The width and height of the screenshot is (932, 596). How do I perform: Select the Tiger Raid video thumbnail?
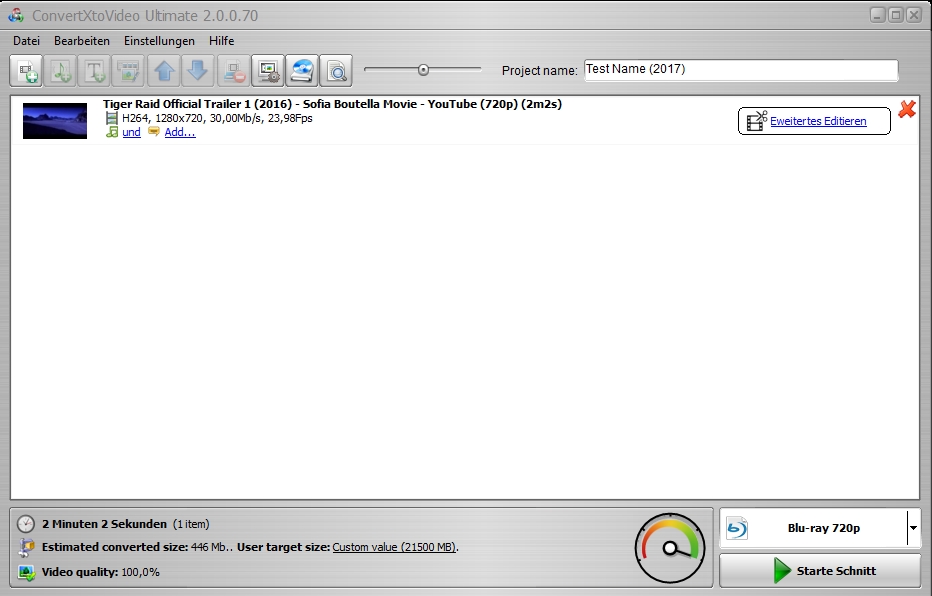[55, 121]
